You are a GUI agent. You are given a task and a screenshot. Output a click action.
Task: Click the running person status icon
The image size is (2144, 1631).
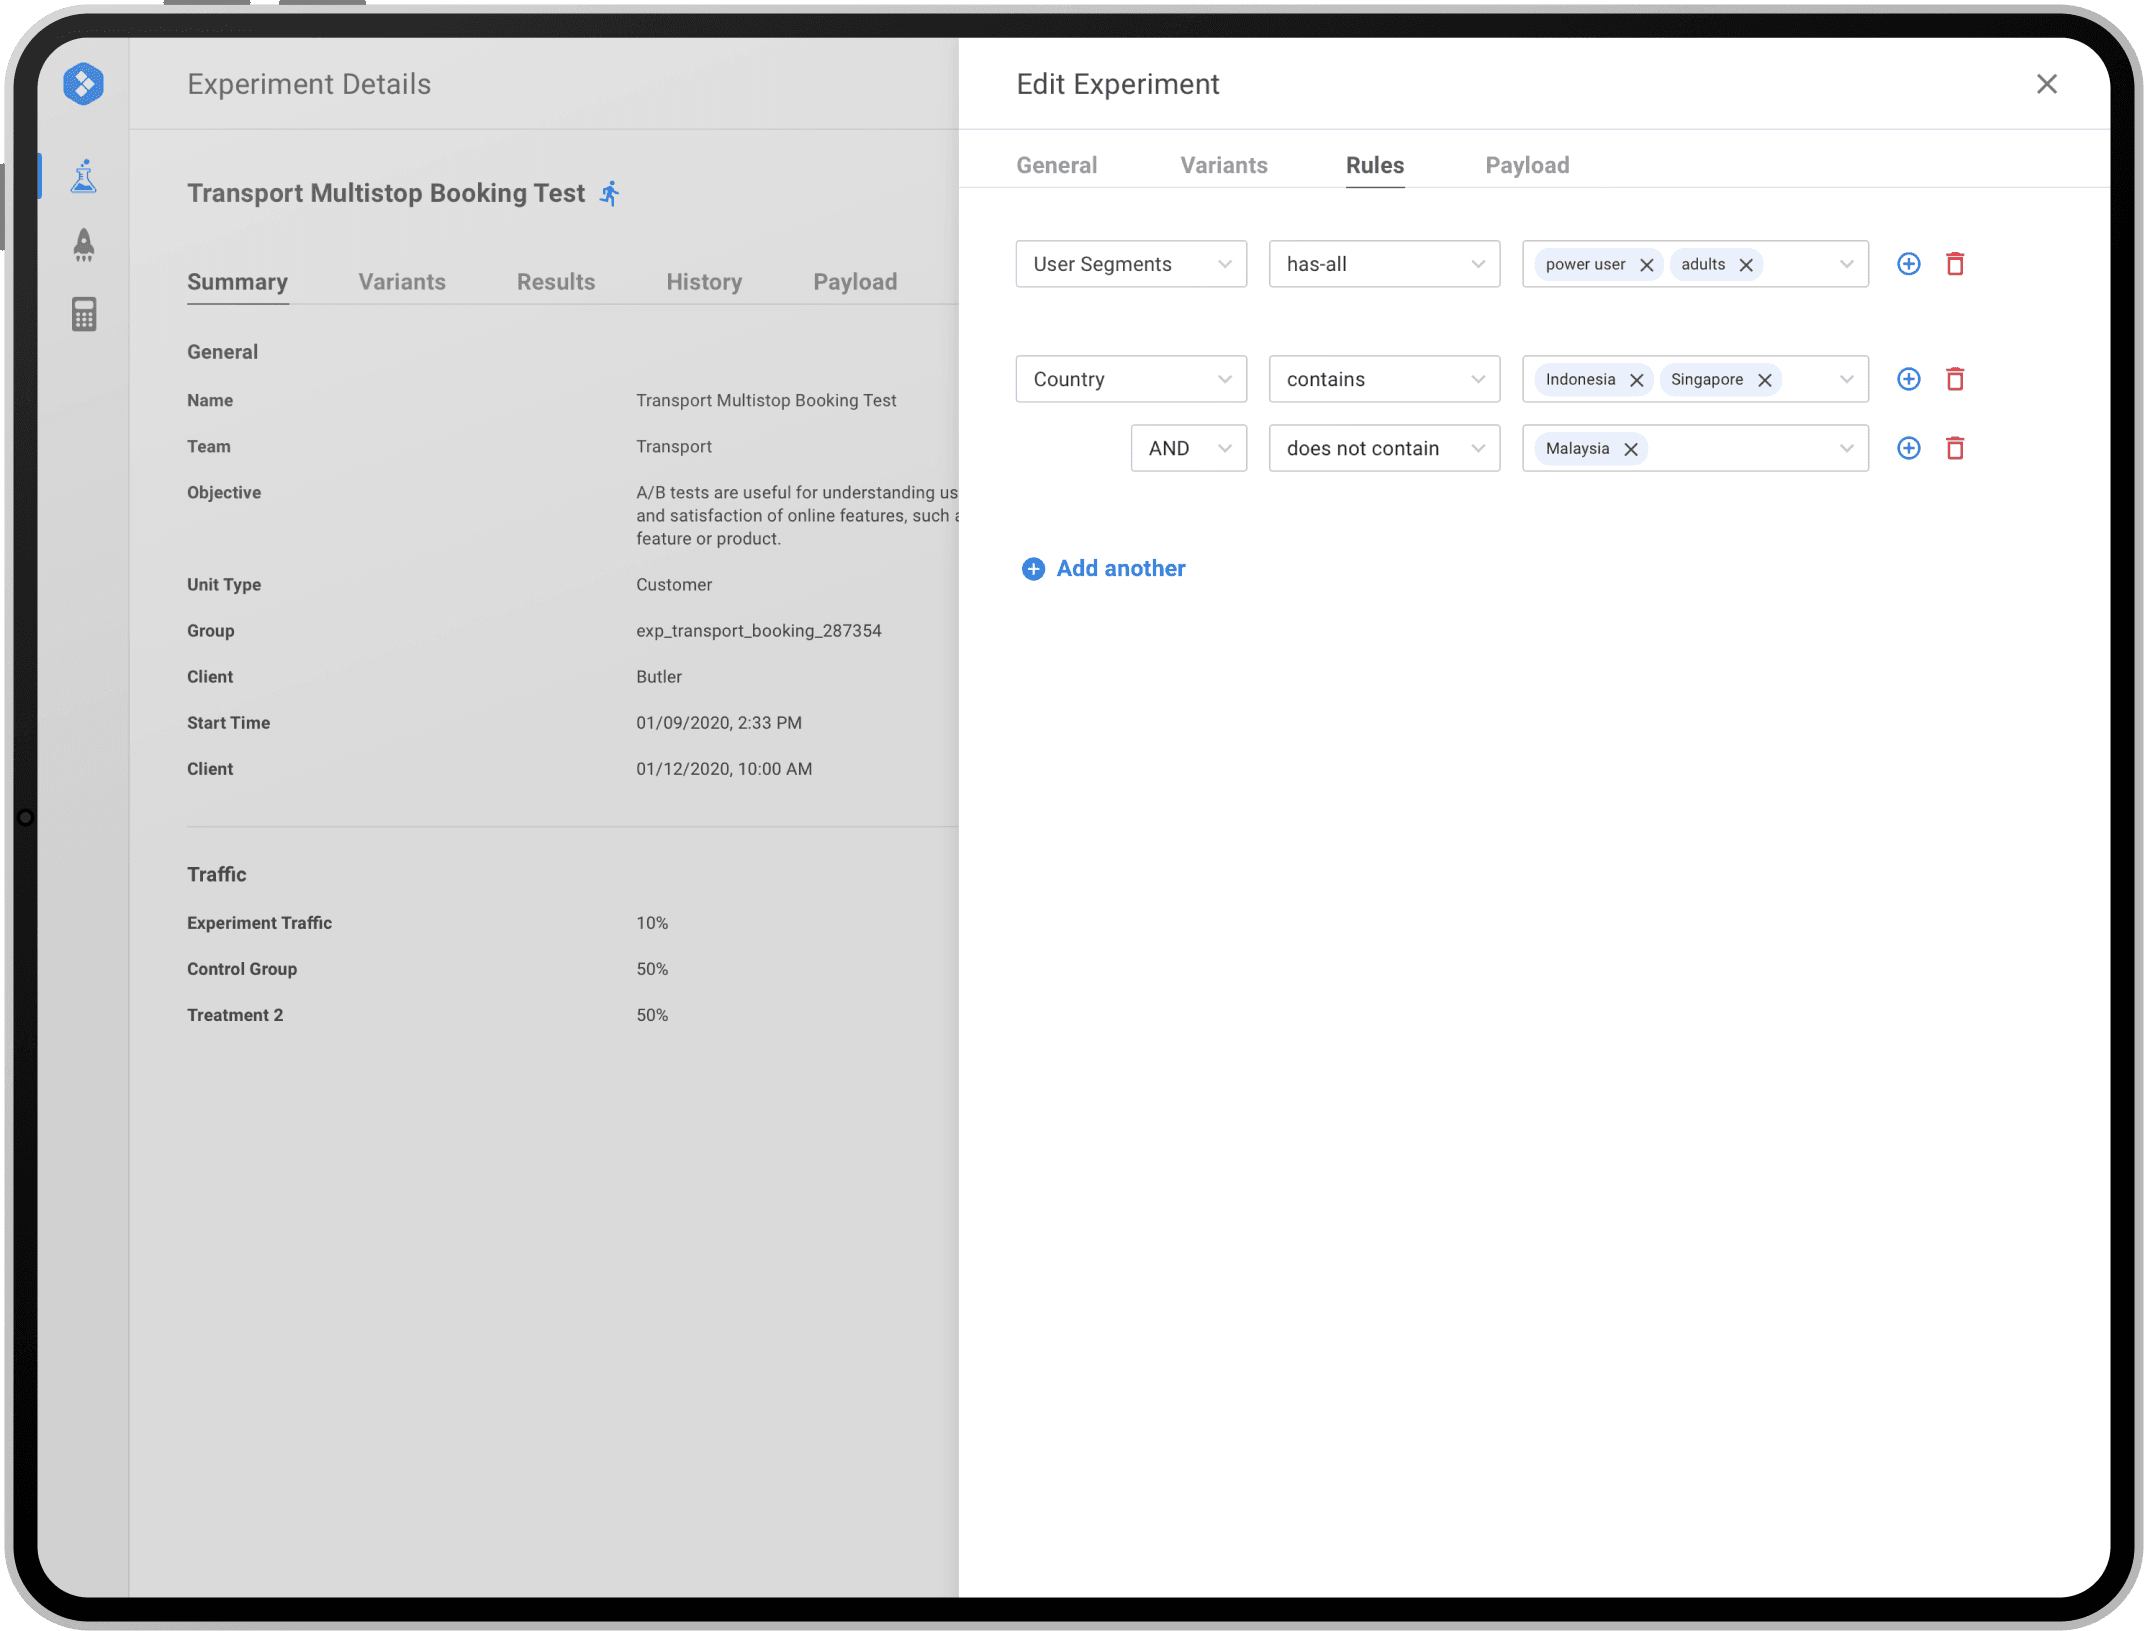click(x=610, y=193)
